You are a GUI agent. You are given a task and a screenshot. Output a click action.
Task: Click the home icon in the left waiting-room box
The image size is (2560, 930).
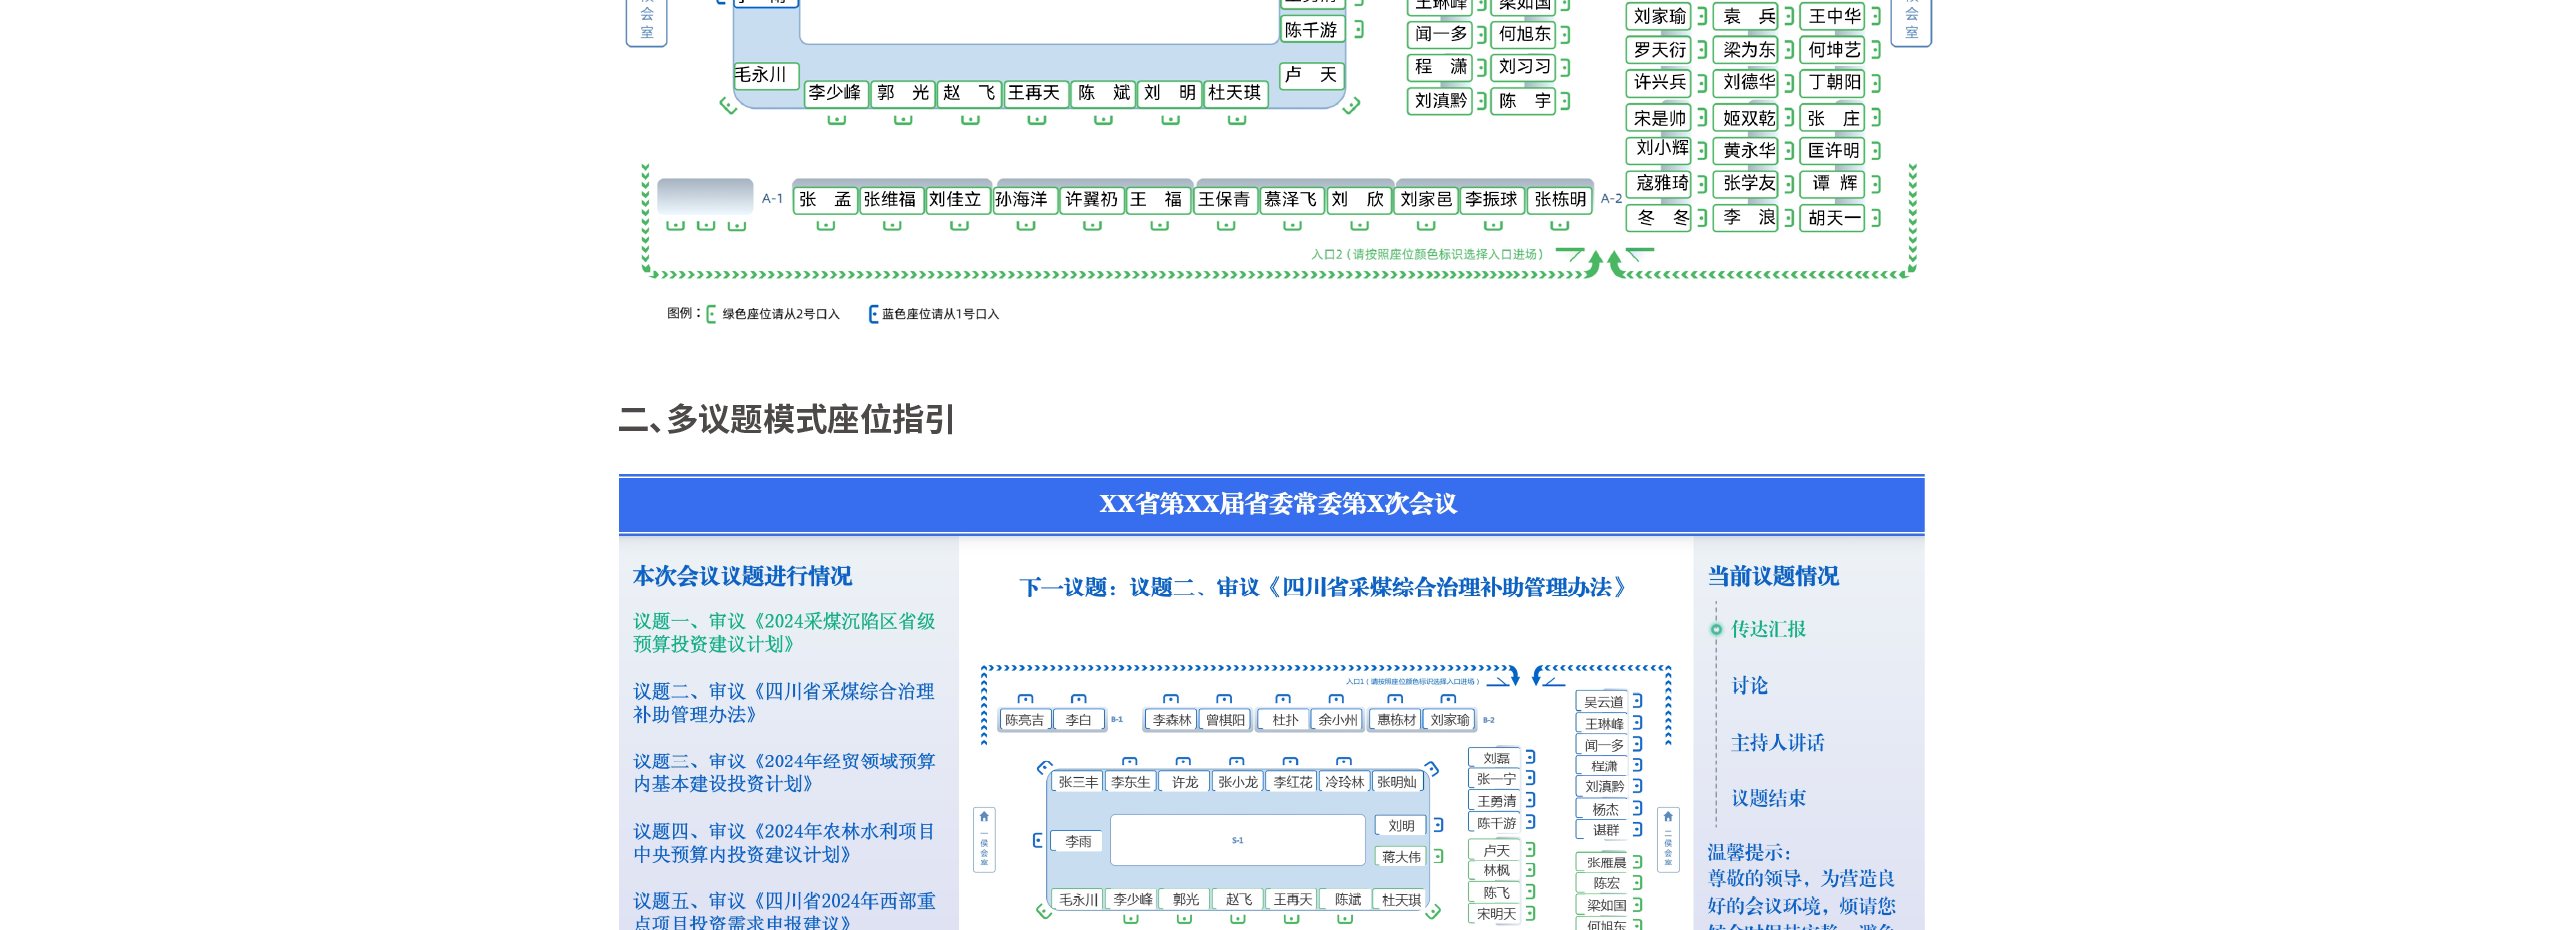point(984,817)
